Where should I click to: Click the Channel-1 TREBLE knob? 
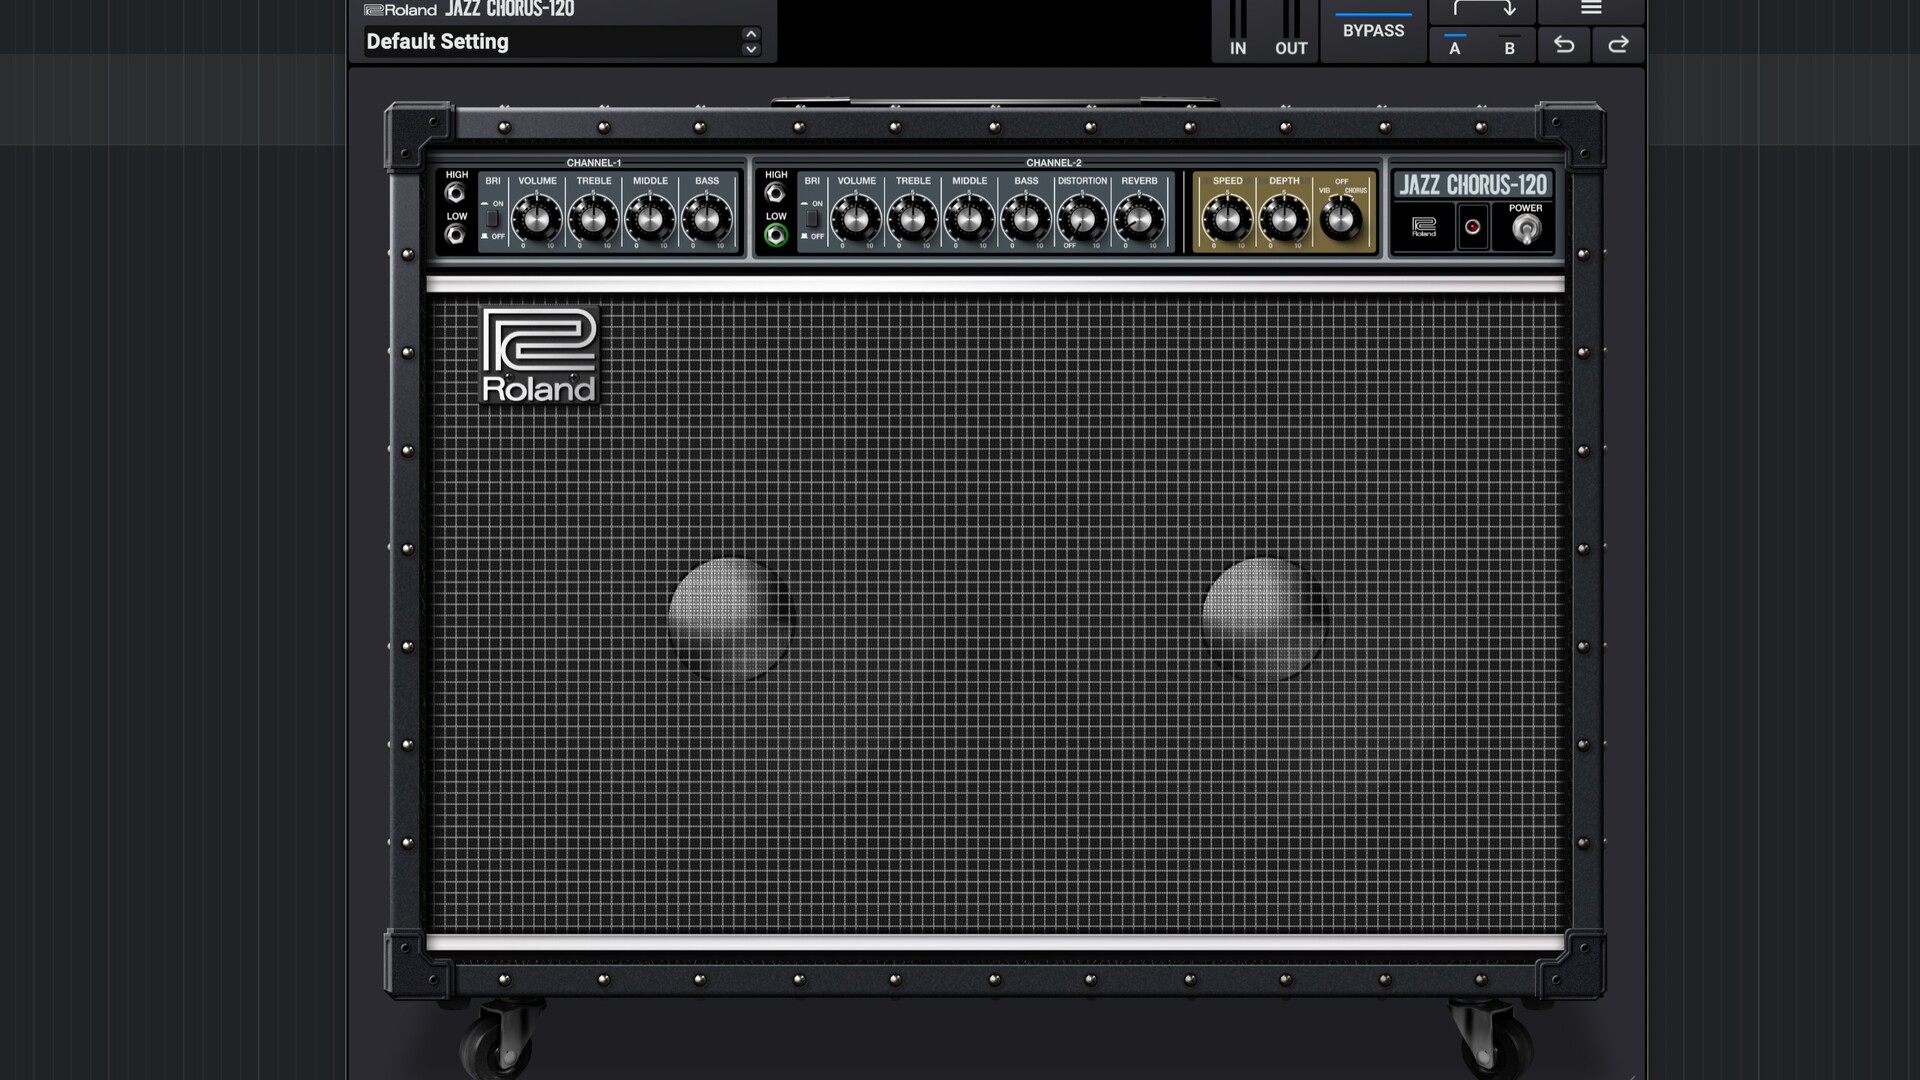pyautogui.click(x=594, y=219)
